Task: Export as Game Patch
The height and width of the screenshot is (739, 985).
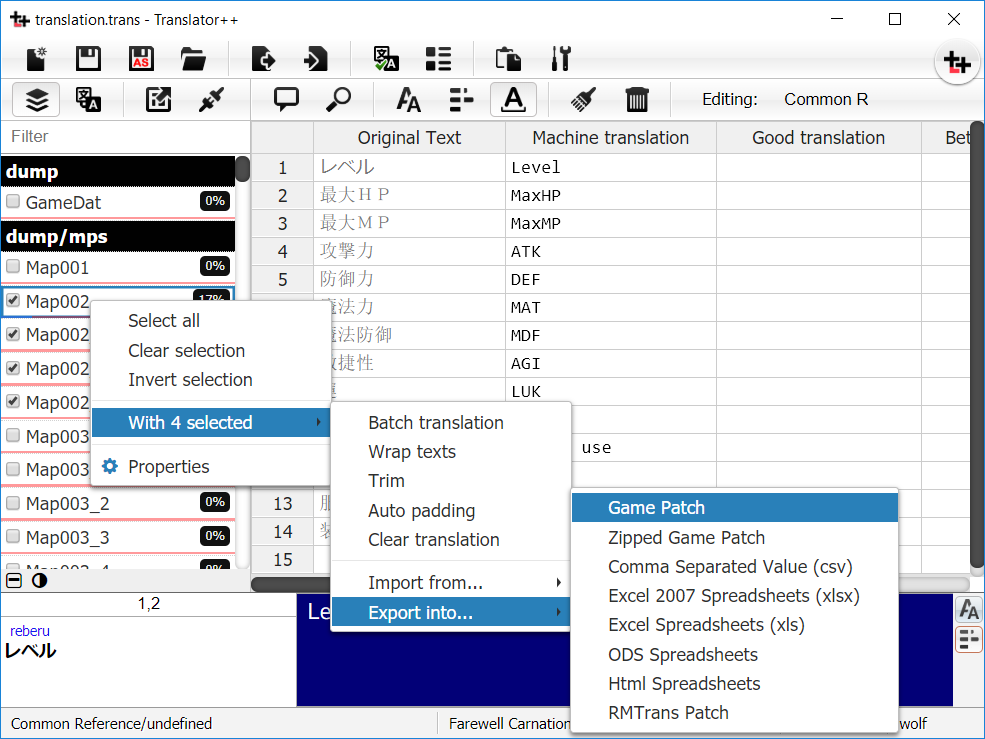Action: pos(734,508)
